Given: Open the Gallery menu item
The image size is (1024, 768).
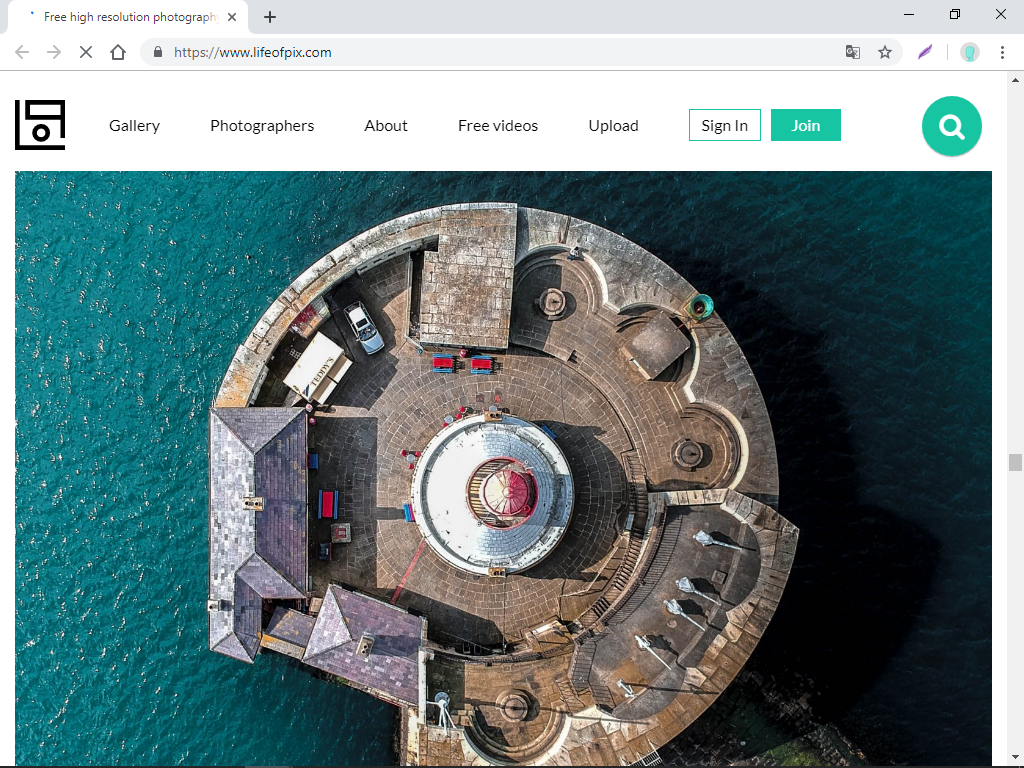Looking at the screenshot, I should click(x=135, y=125).
